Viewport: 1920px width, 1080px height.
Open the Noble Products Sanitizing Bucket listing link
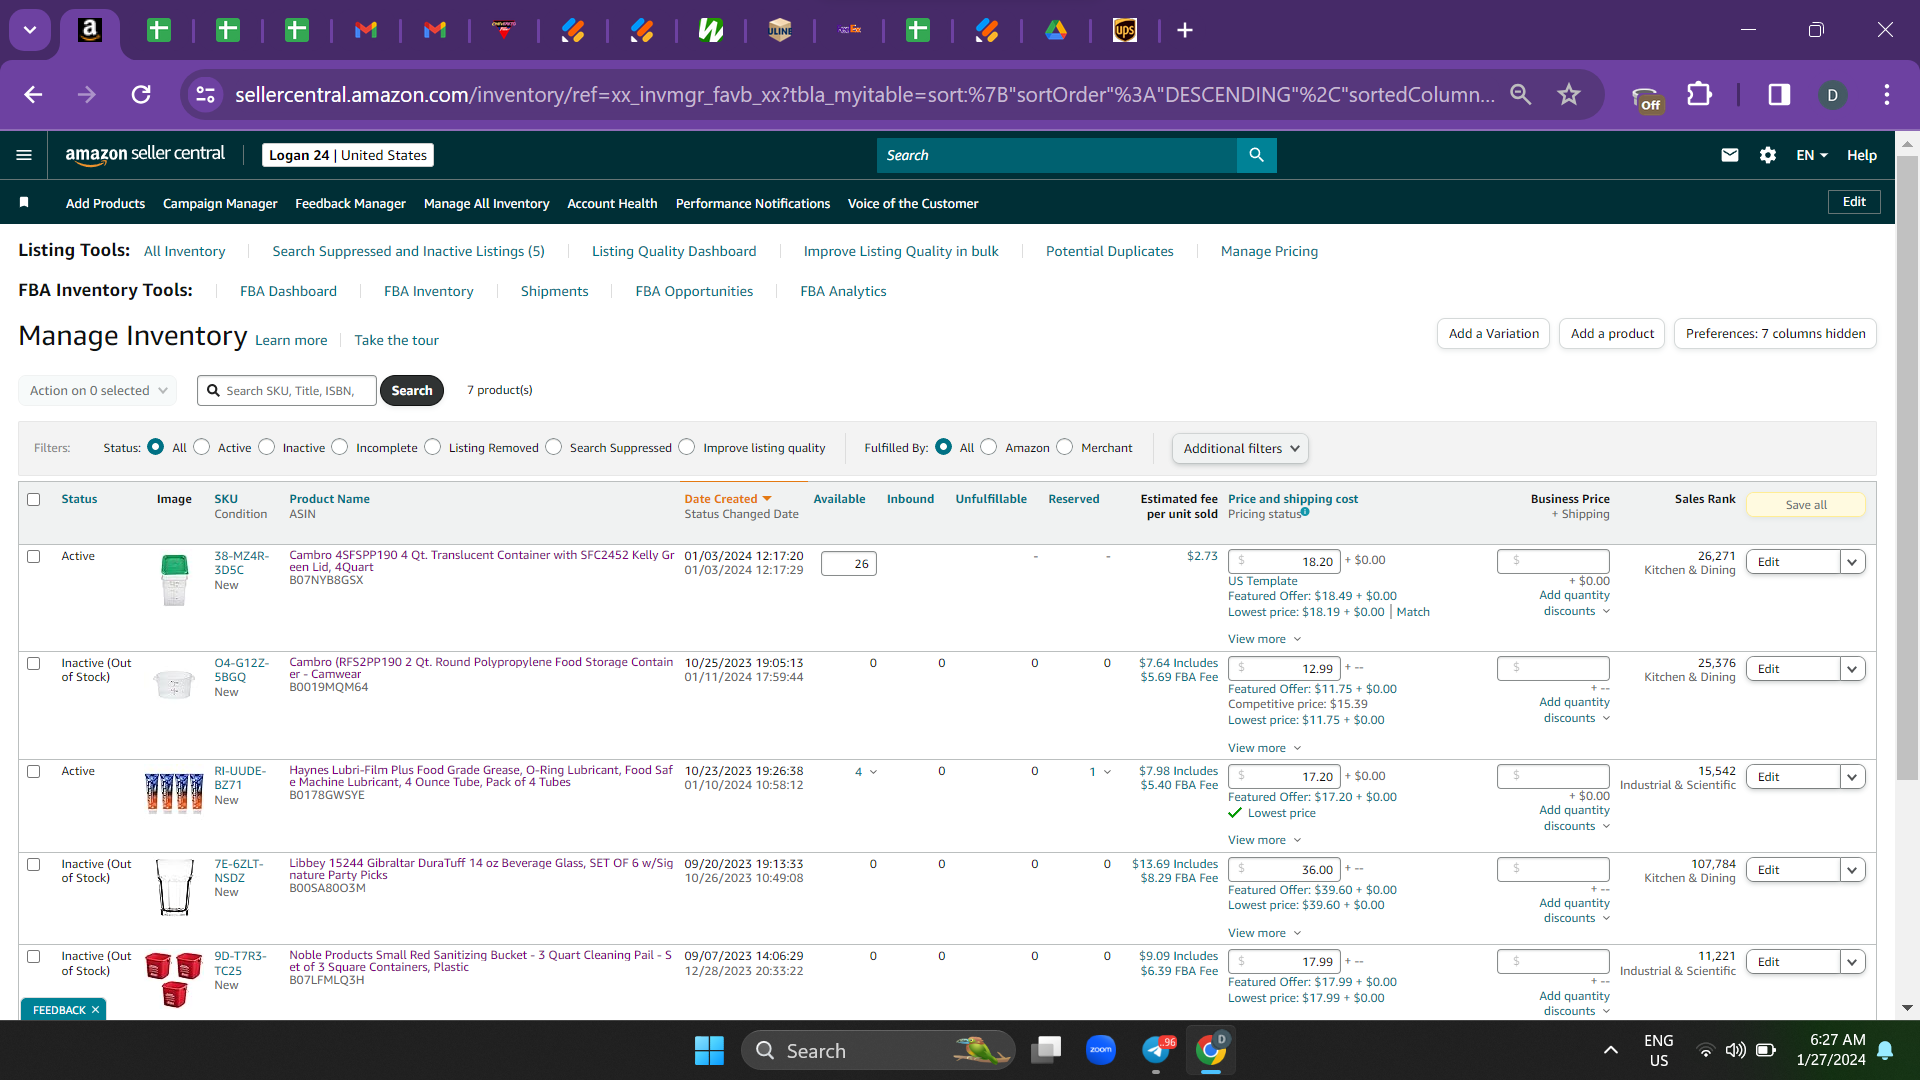(480, 961)
